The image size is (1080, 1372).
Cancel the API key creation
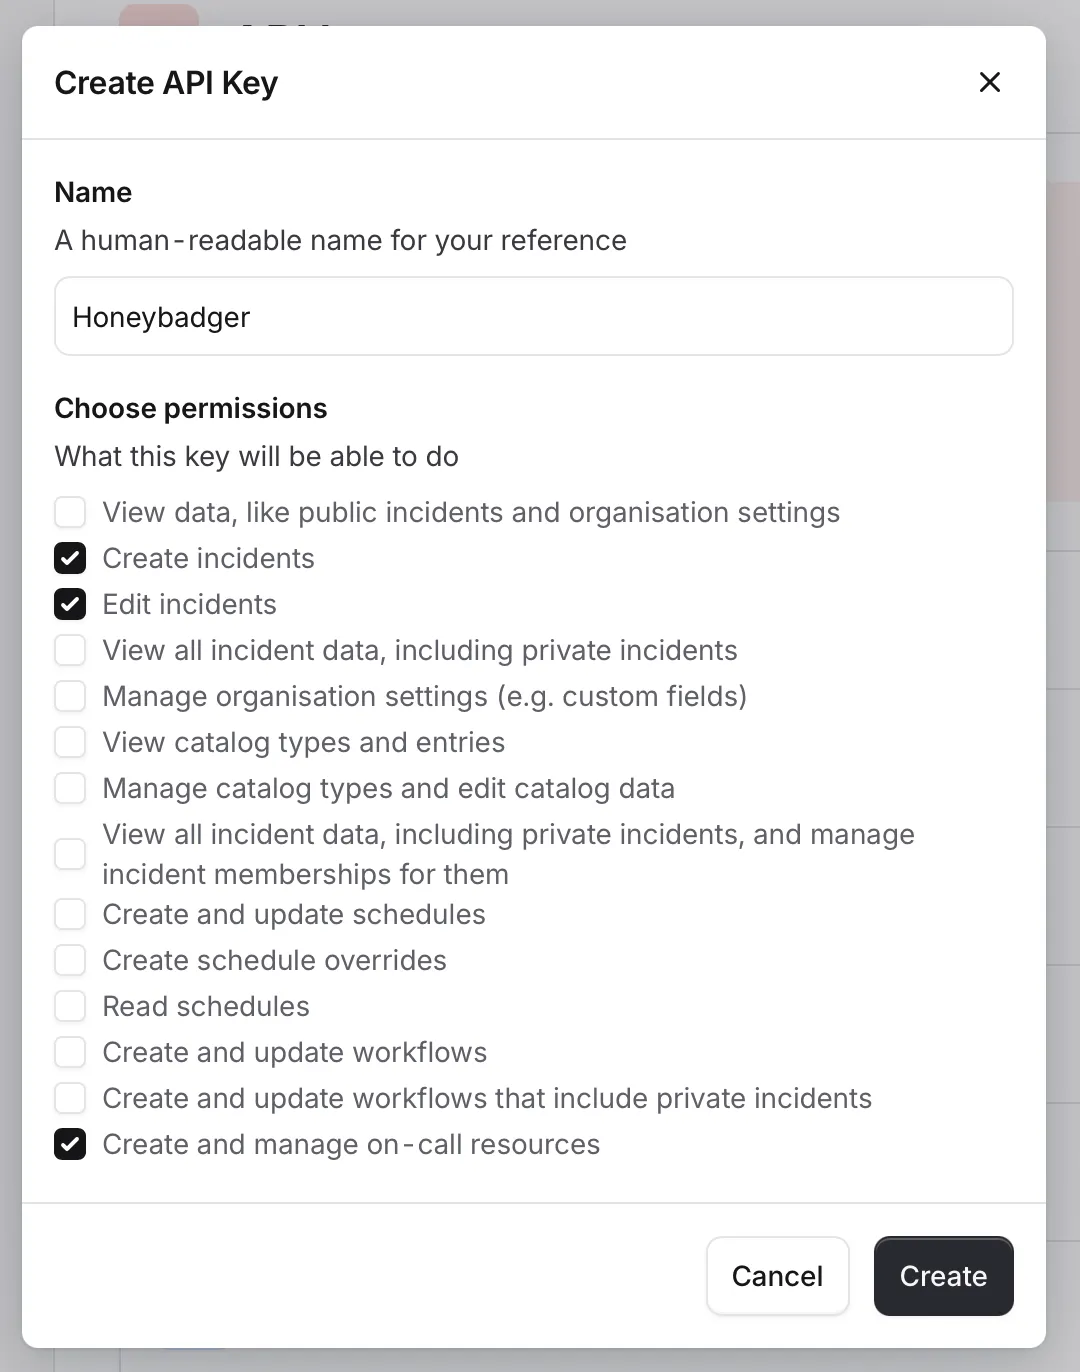[x=777, y=1276]
